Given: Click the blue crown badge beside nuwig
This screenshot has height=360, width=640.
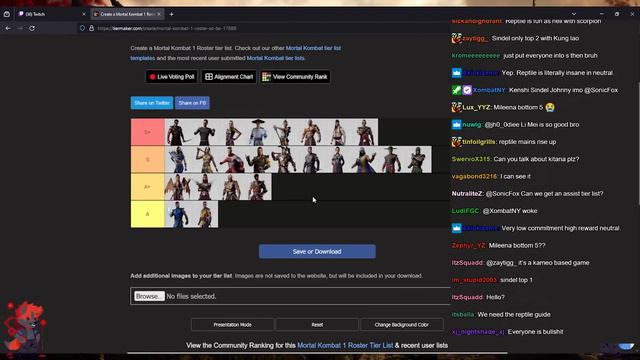Looking at the screenshot, I should [x=456, y=124].
